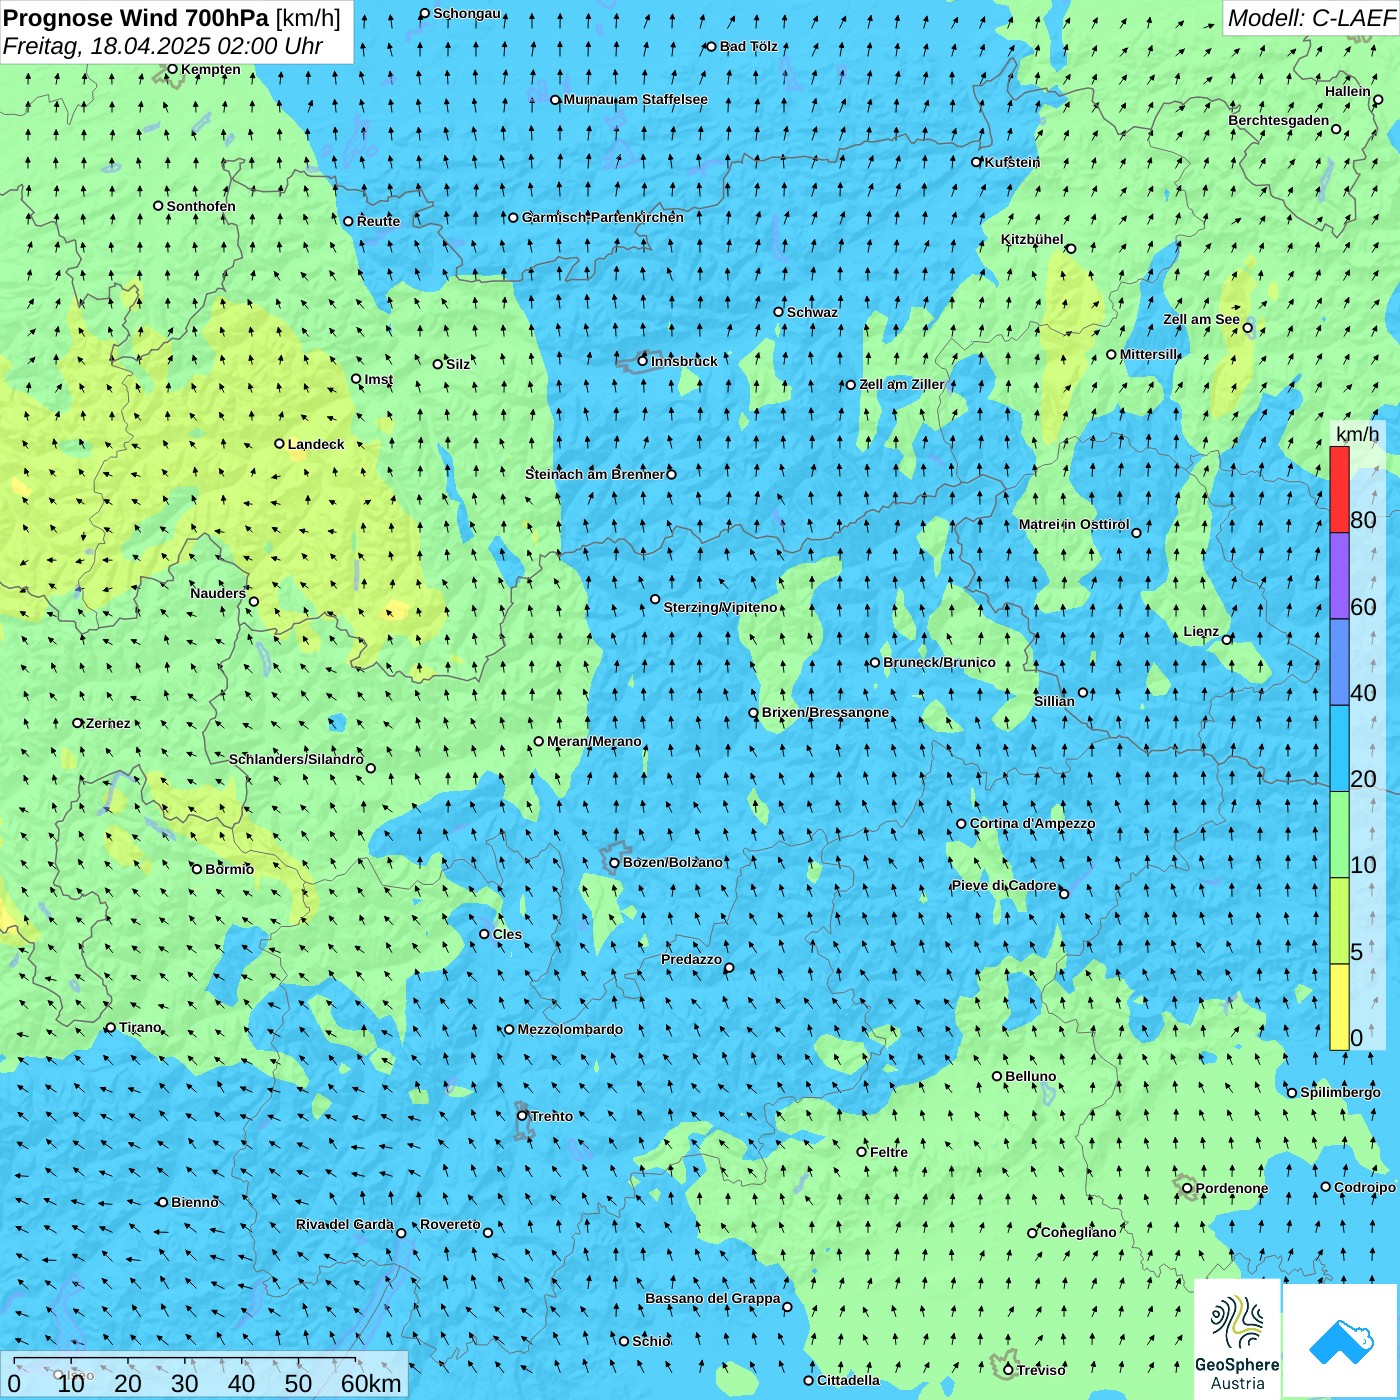Image resolution: width=1400 pixels, height=1400 pixels.
Task: Click the 'Schio' map label
Action: pos(651,1342)
